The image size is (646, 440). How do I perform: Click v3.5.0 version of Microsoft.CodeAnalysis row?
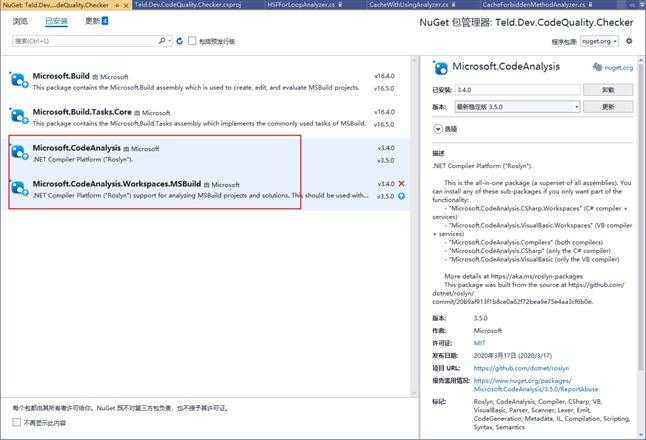coord(386,160)
